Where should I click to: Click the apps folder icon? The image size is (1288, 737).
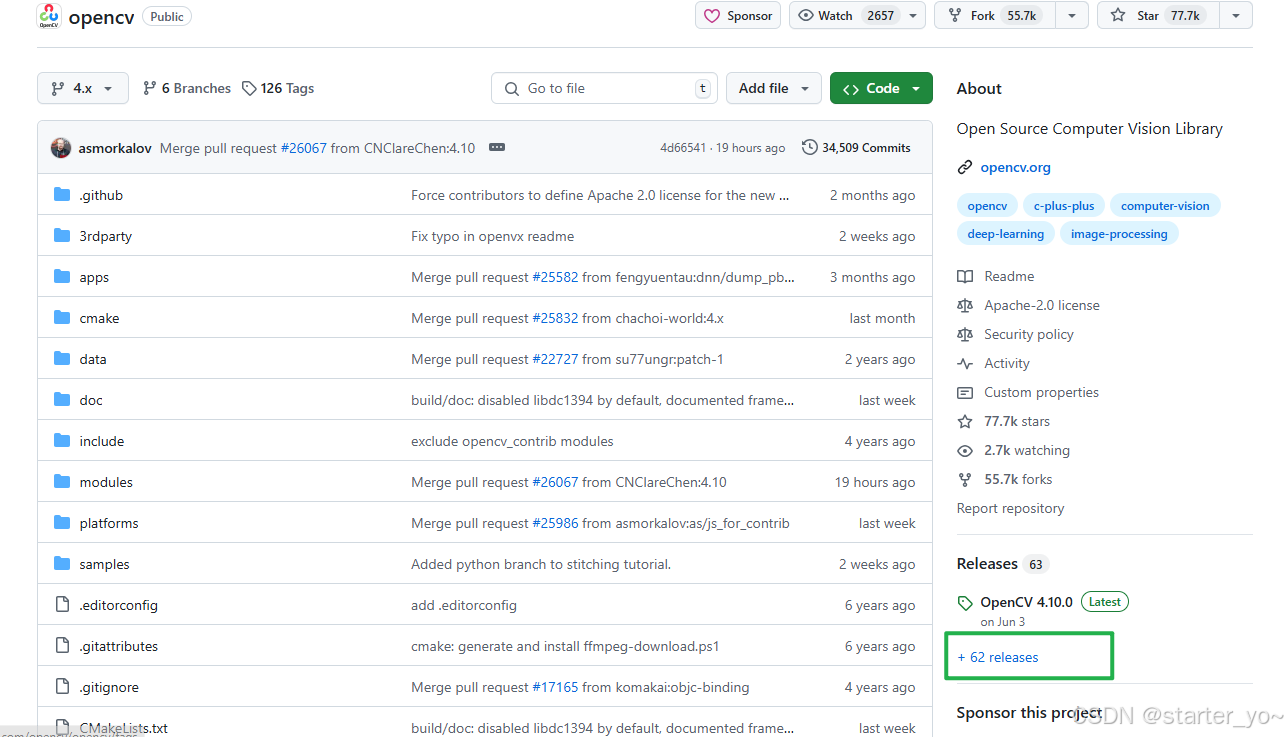(62, 277)
